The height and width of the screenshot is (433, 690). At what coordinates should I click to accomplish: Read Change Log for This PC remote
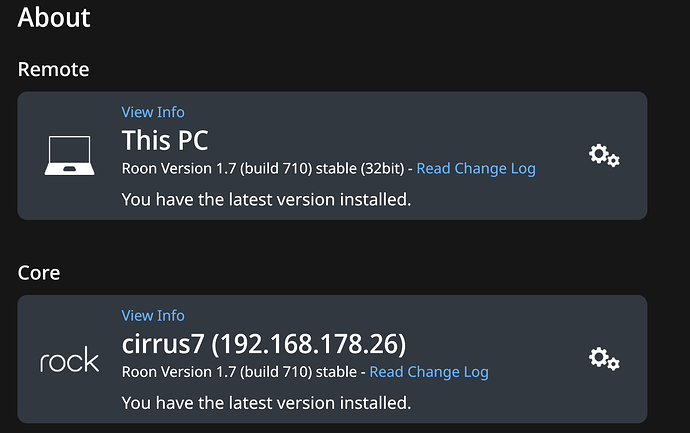point(476,168)
